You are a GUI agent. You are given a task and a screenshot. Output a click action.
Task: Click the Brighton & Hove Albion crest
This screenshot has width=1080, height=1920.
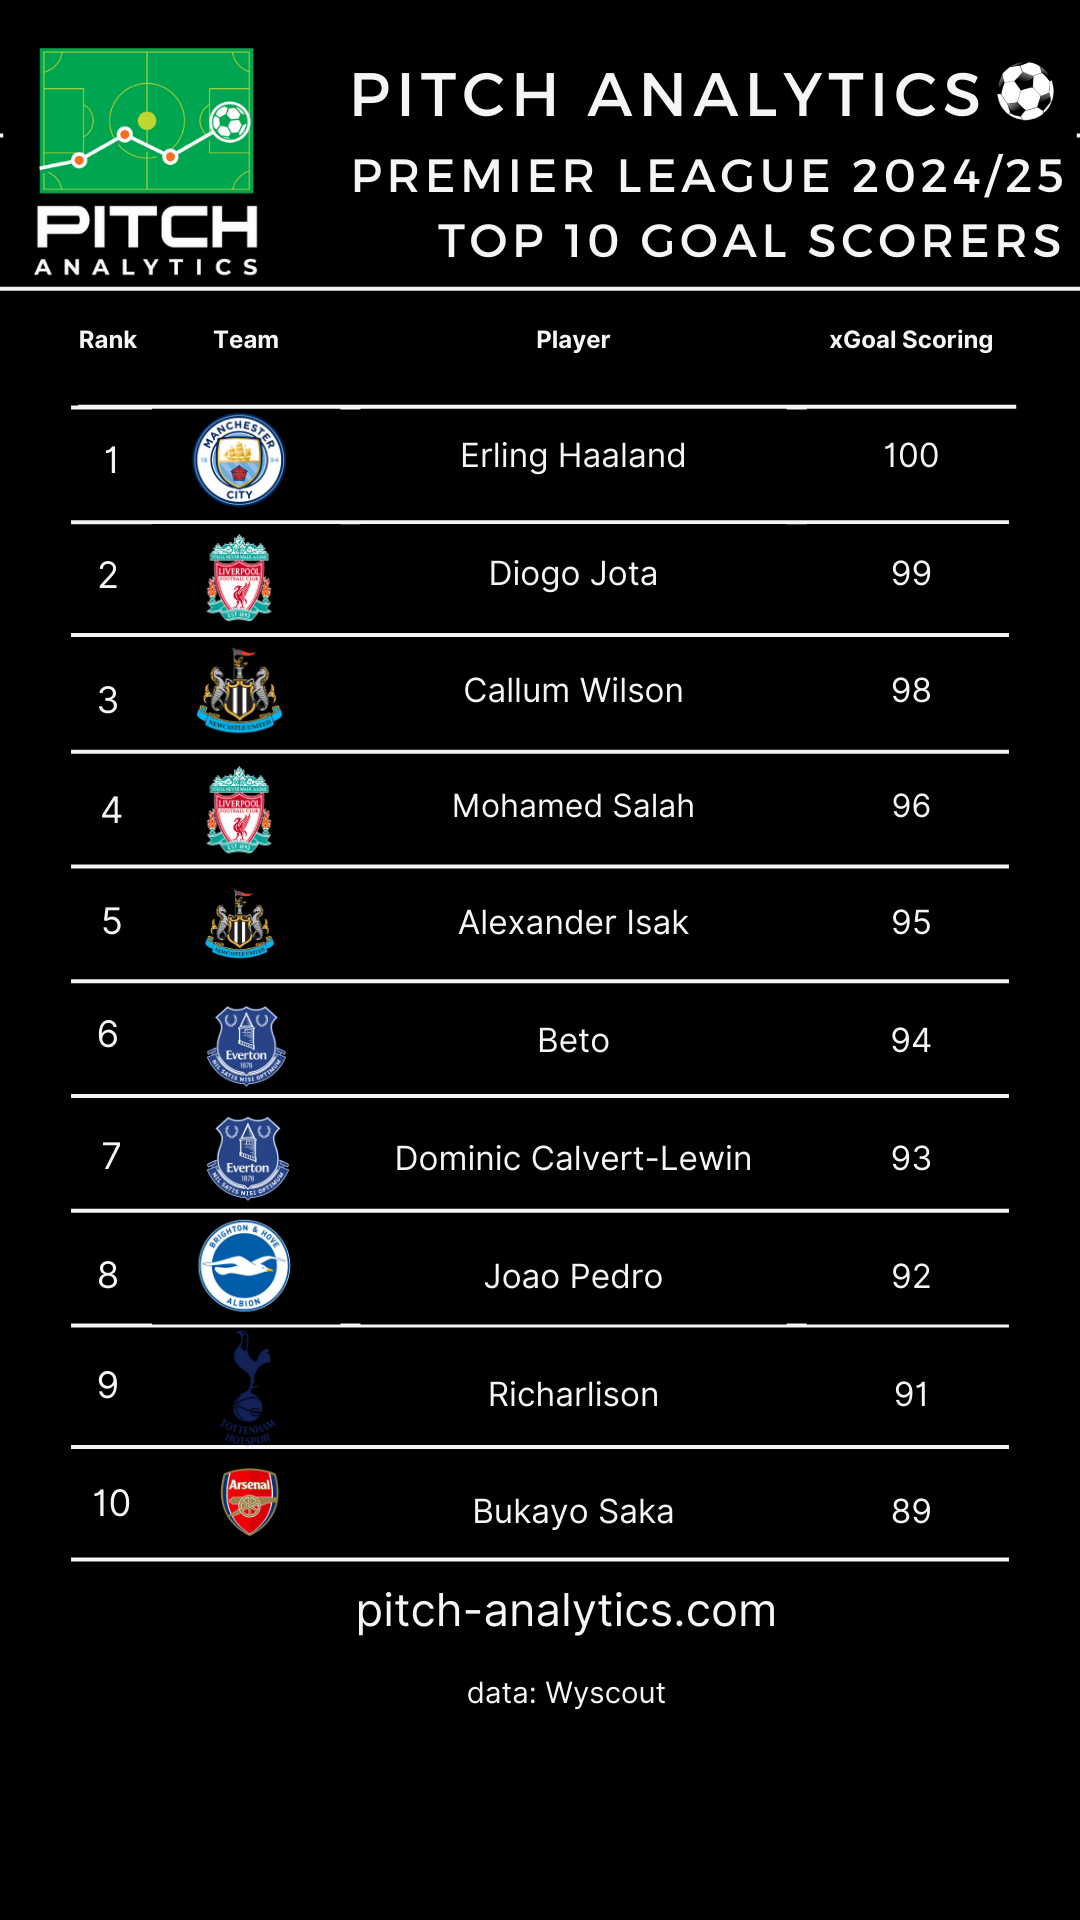244,1266
